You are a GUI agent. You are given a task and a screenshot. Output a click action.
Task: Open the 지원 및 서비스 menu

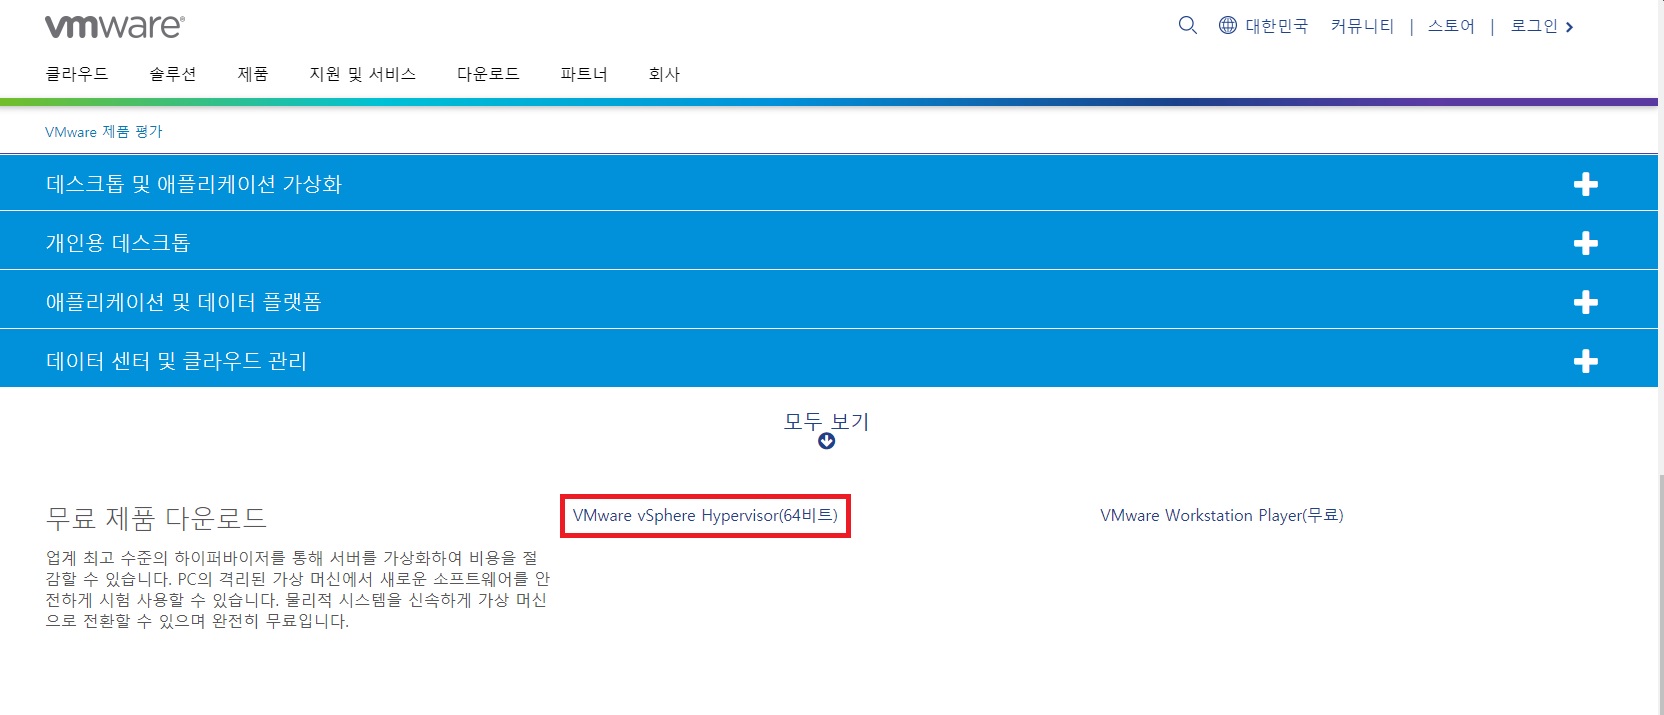pyautogui.click(x=362, y=74)
